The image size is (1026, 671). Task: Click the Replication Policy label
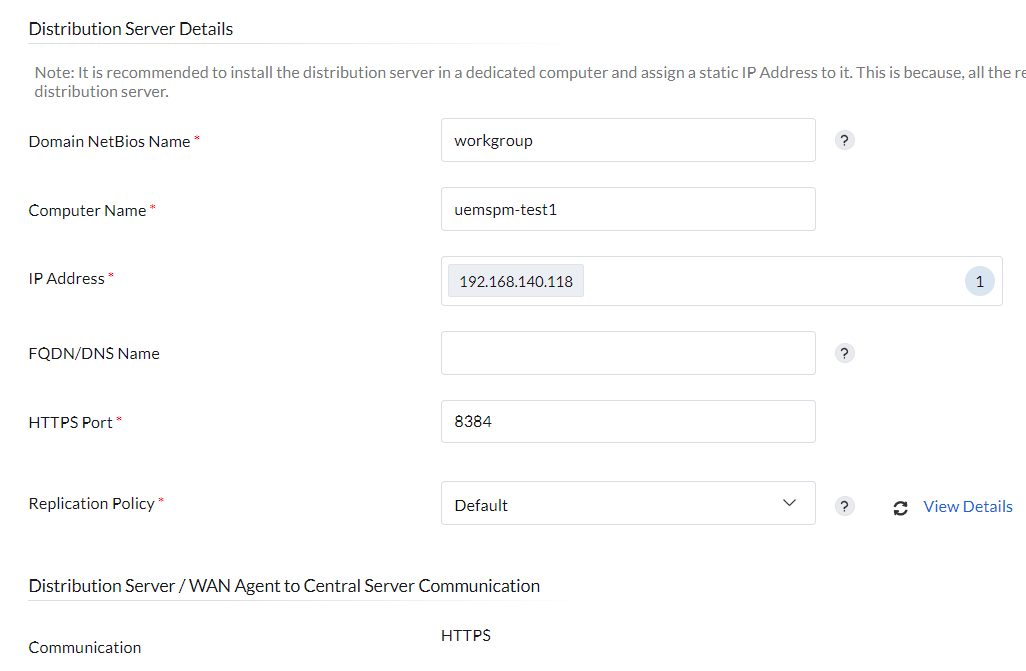[91, 504]
